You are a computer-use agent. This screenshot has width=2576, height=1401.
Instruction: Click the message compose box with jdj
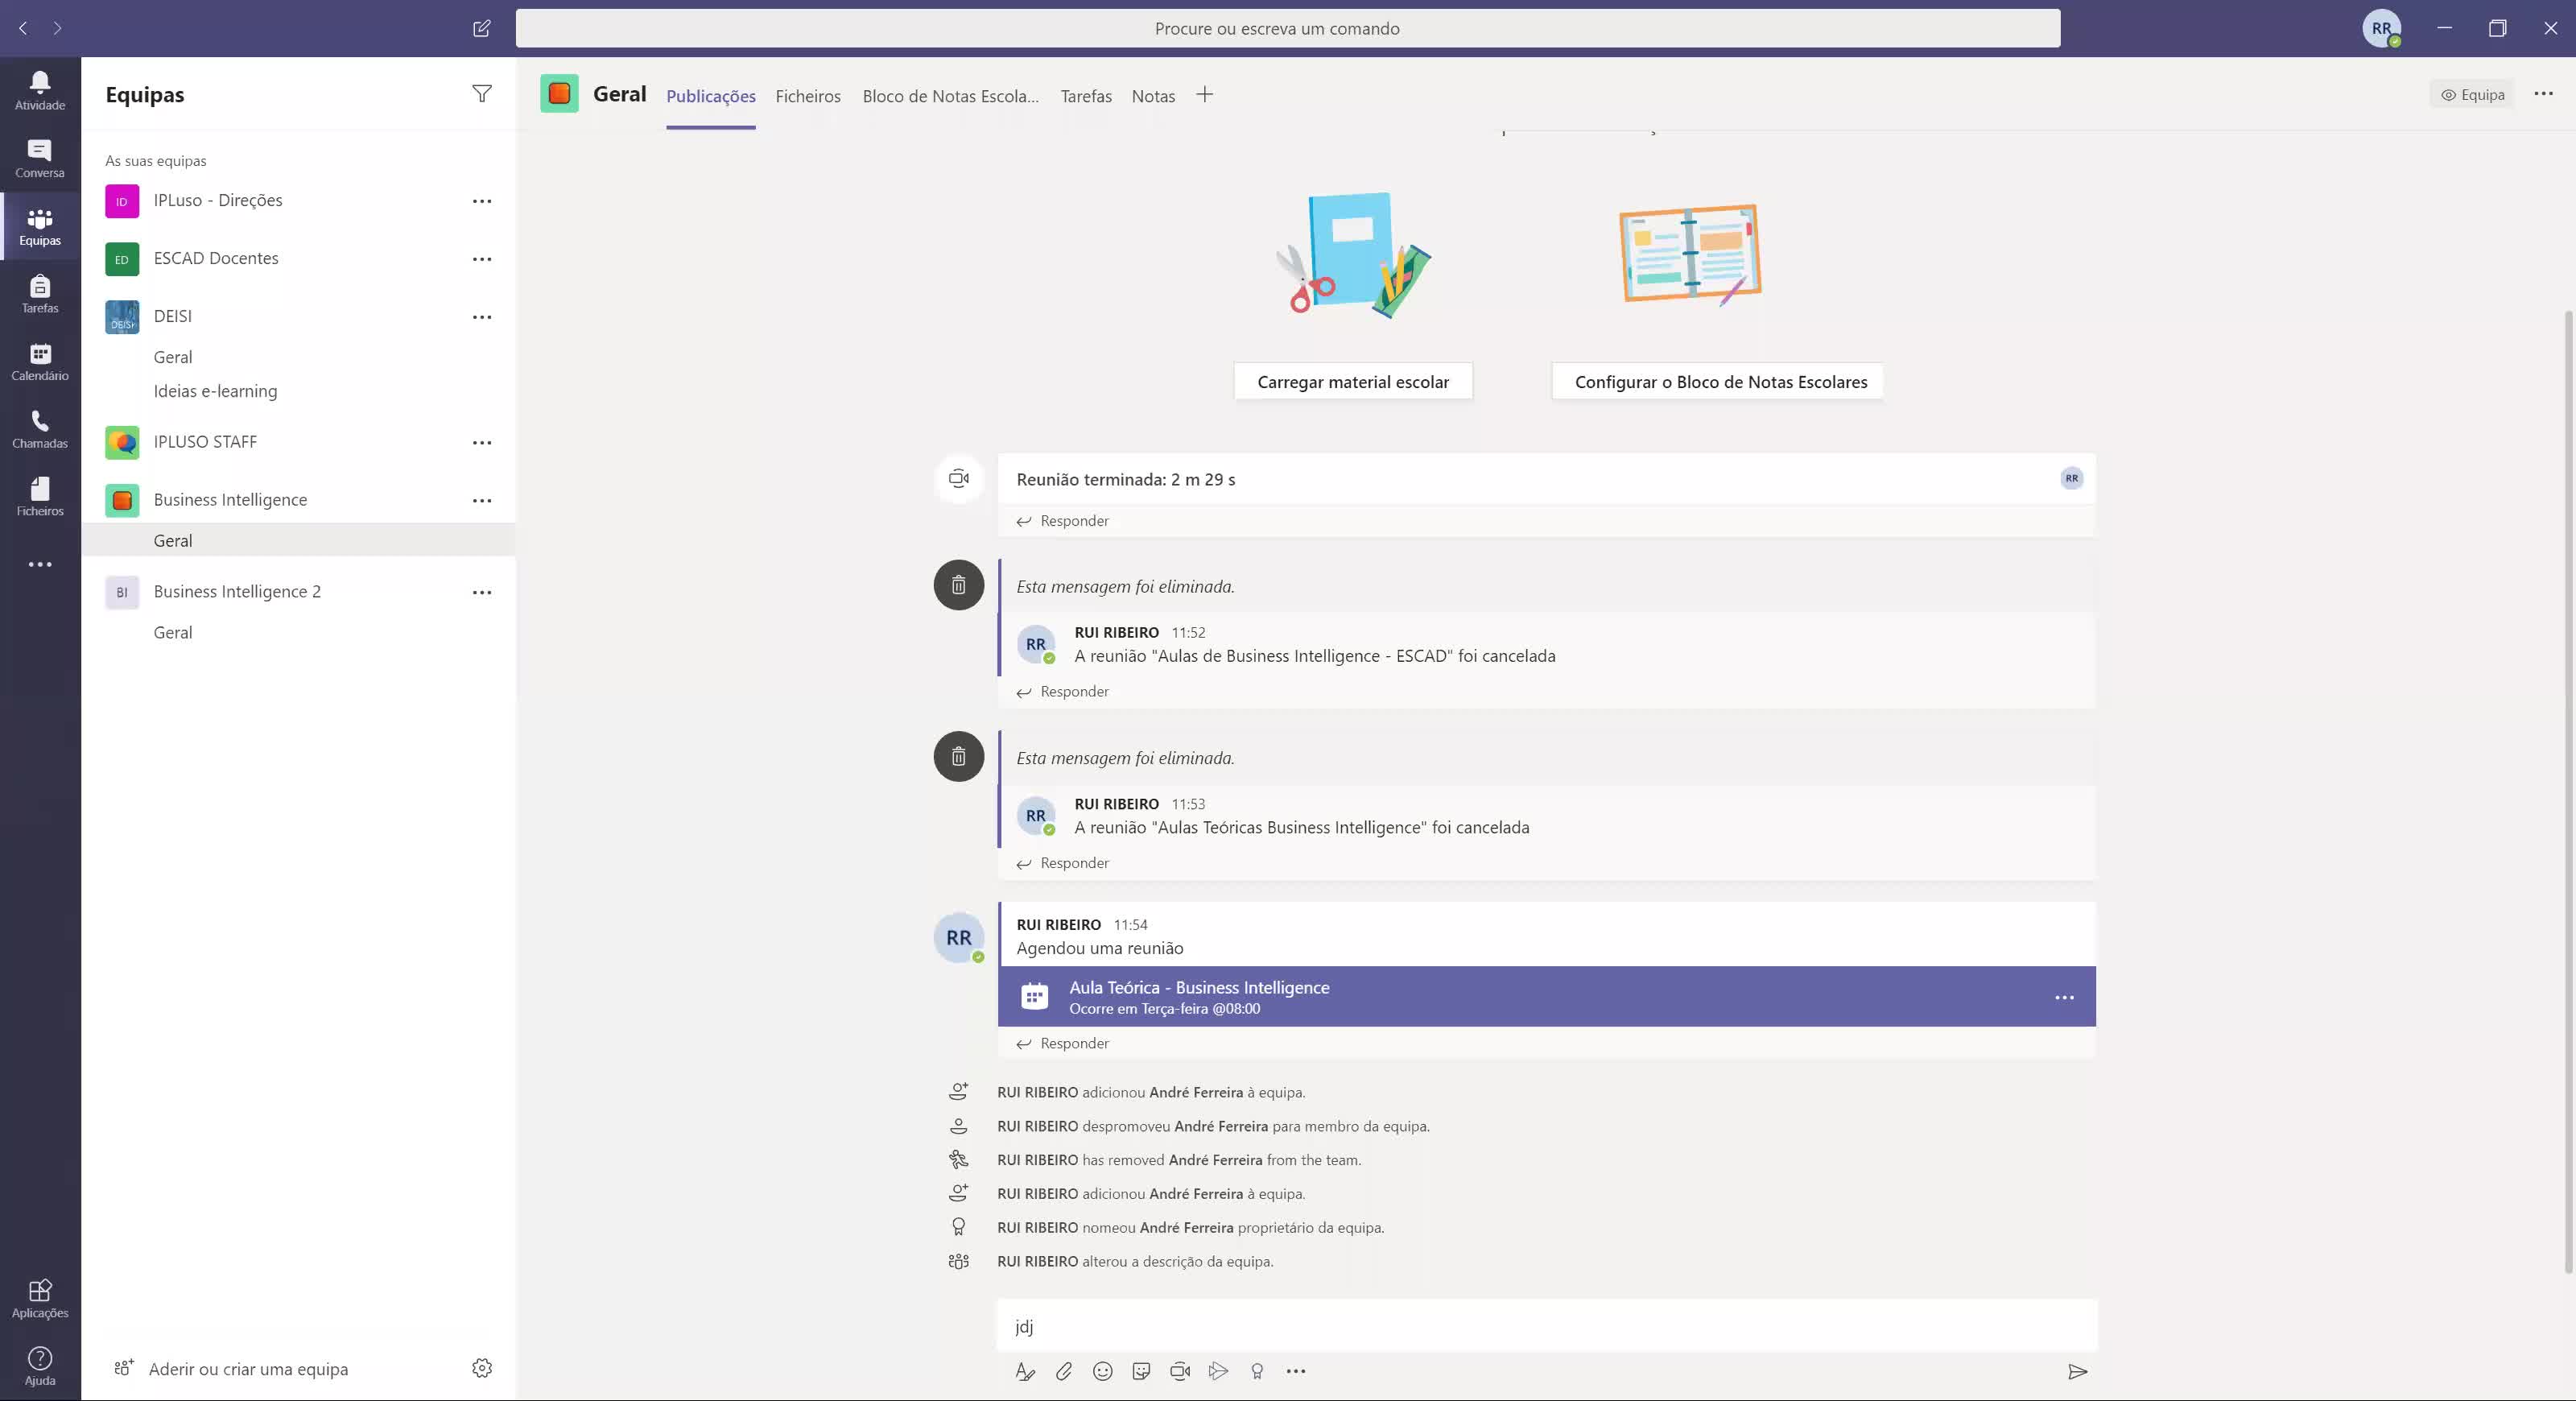(x=1546, y=1326)
